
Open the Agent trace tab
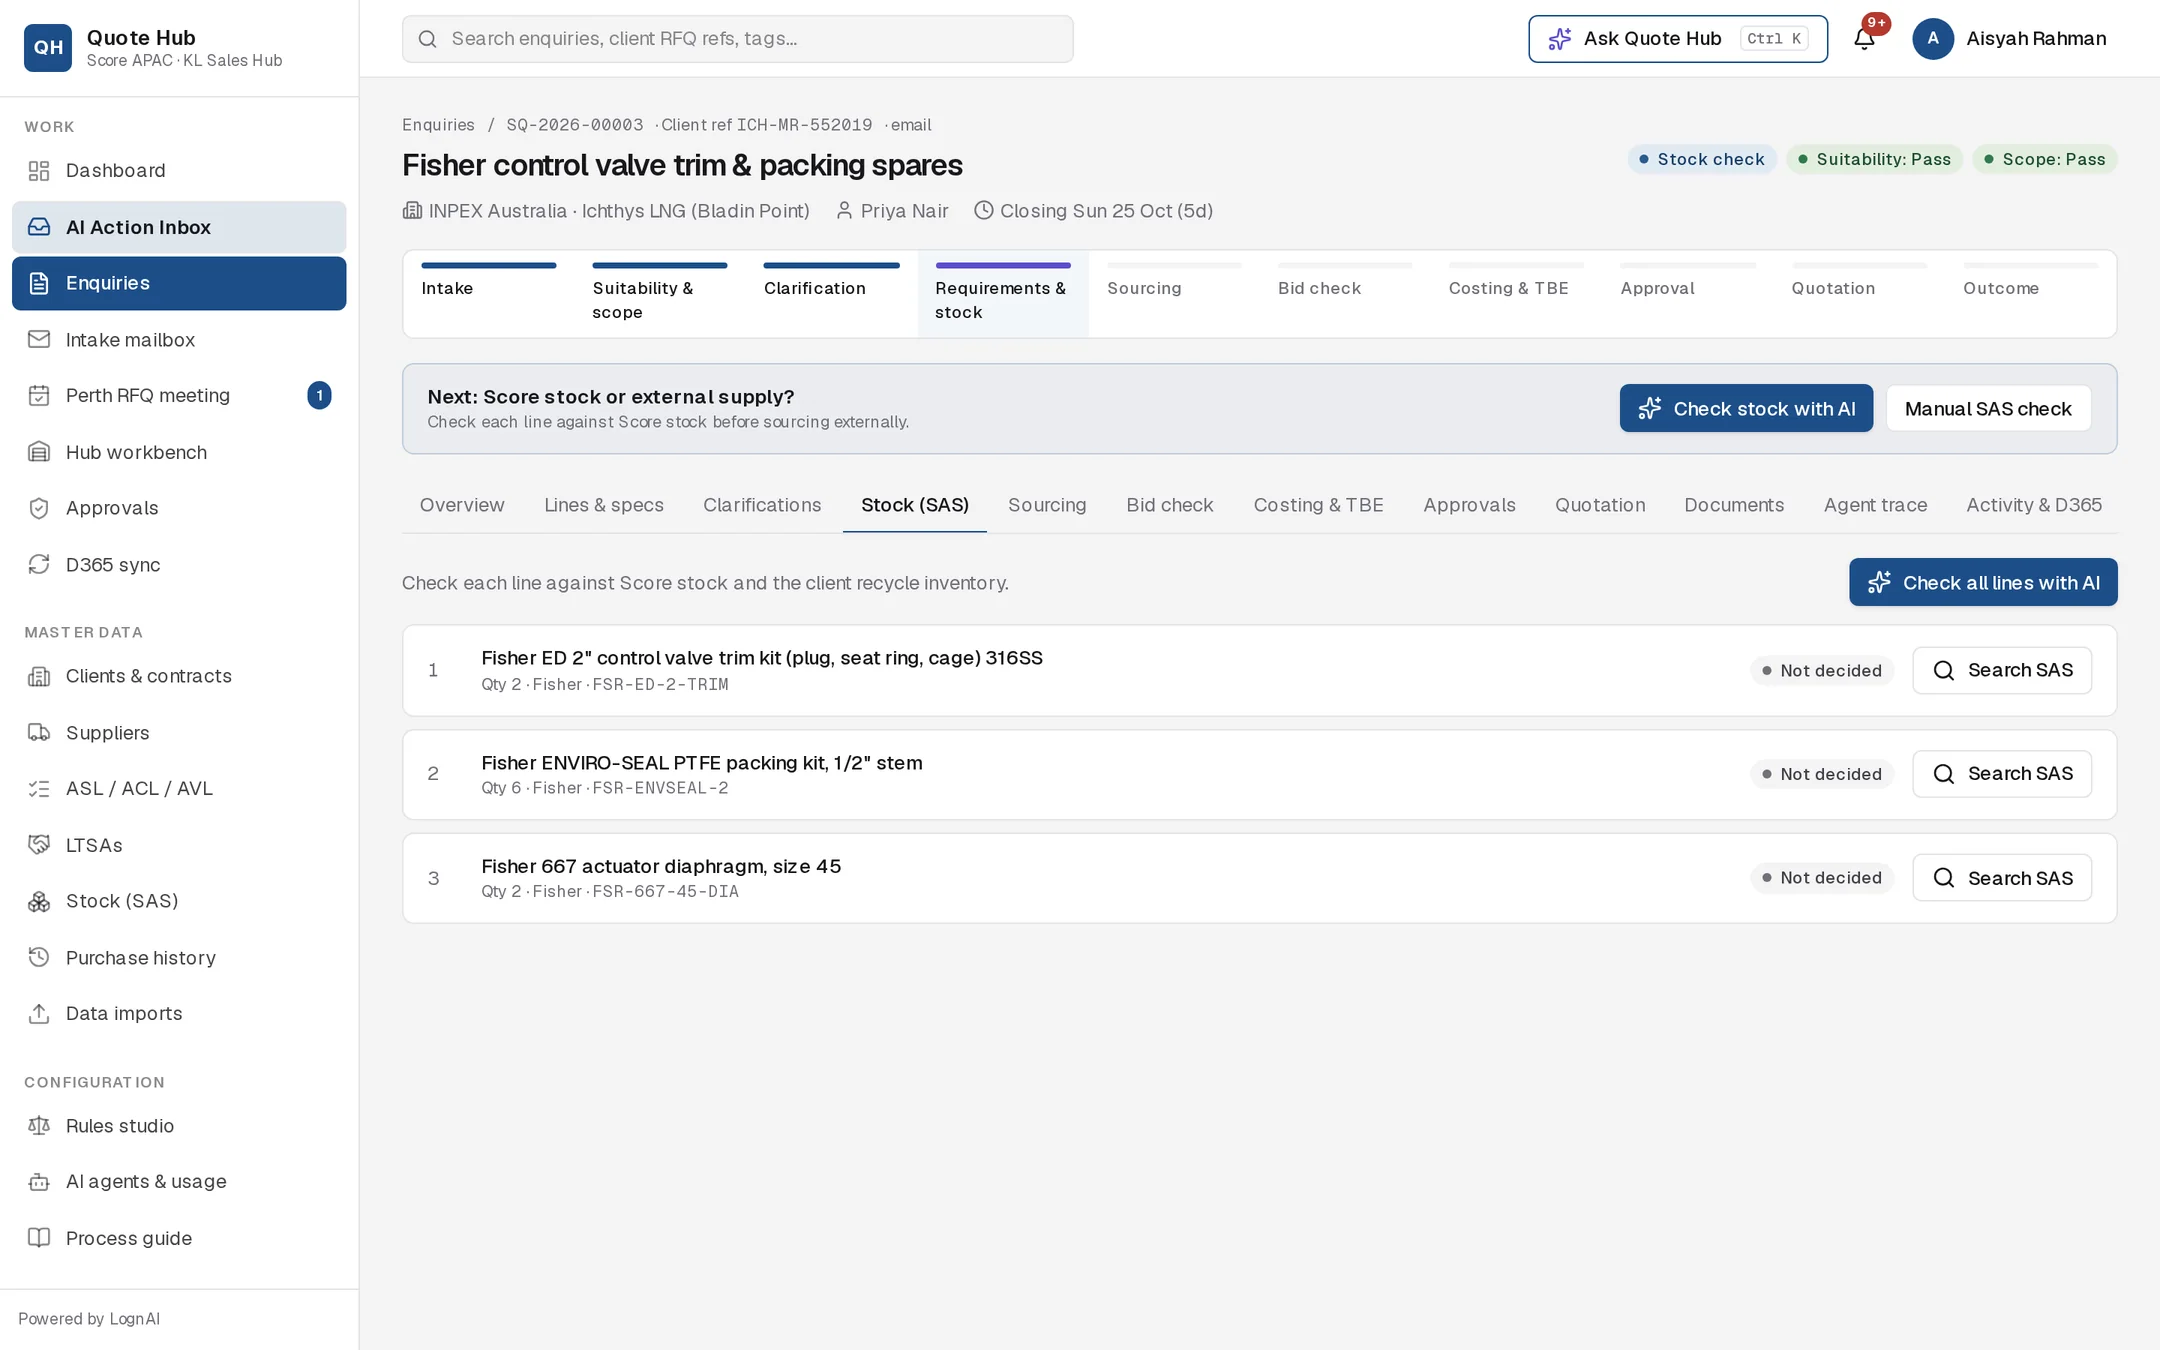(1875, 505)
